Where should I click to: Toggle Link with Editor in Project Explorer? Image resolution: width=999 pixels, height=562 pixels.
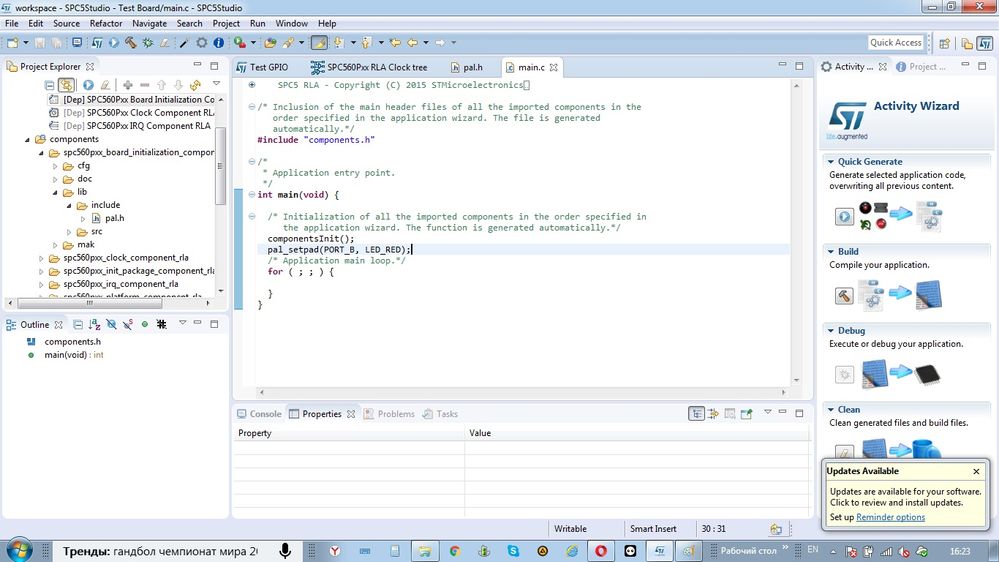tap(66, 85)
